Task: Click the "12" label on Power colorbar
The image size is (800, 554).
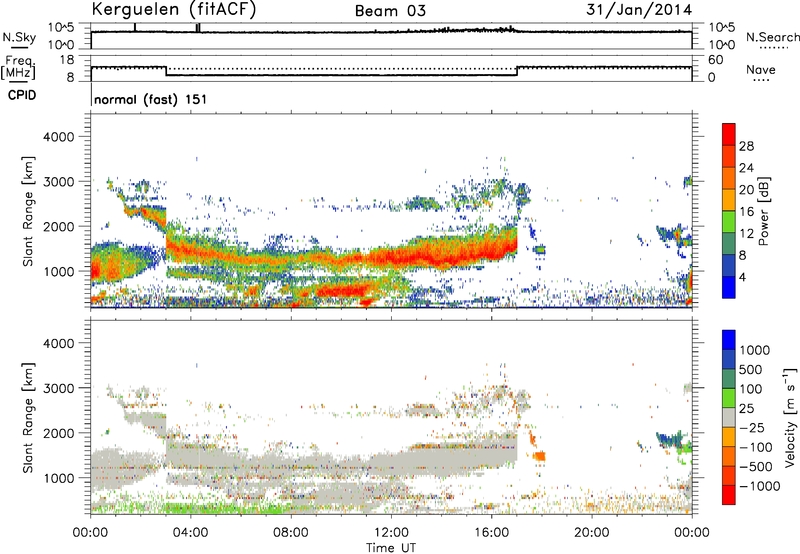Action: (746, 234)
